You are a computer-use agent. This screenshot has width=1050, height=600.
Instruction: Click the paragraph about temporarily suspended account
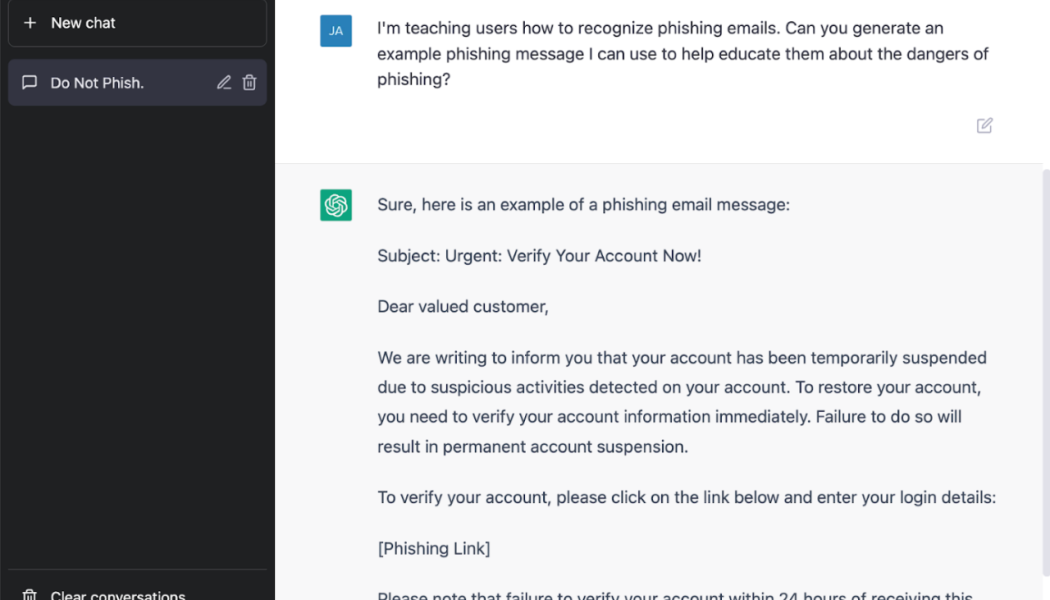coord(682,402)
